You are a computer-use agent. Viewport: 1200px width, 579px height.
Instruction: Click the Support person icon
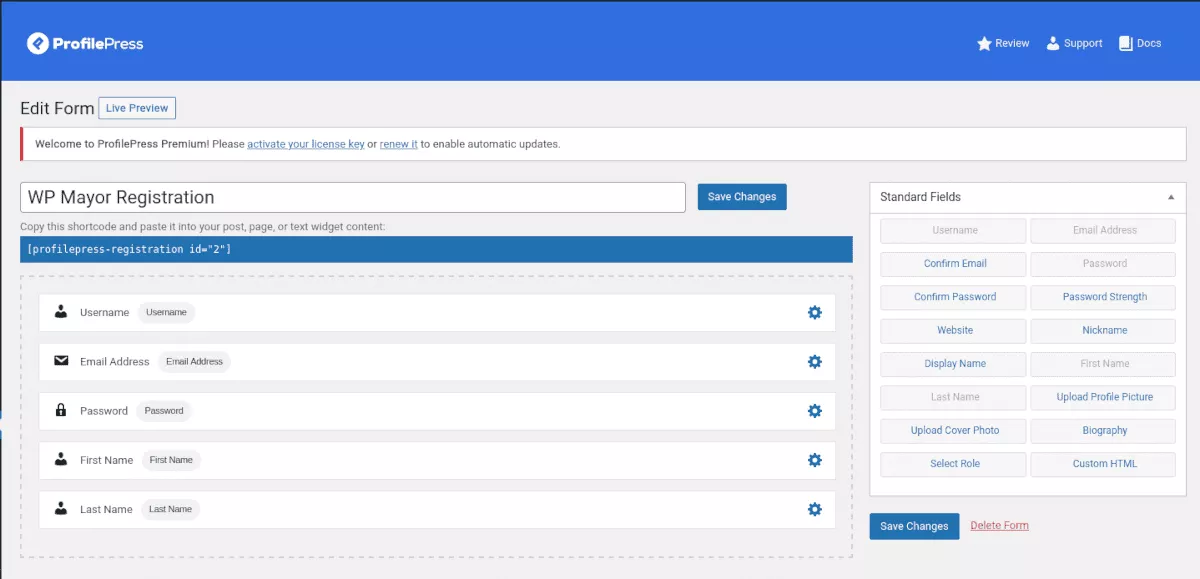tap(1053, 43)
